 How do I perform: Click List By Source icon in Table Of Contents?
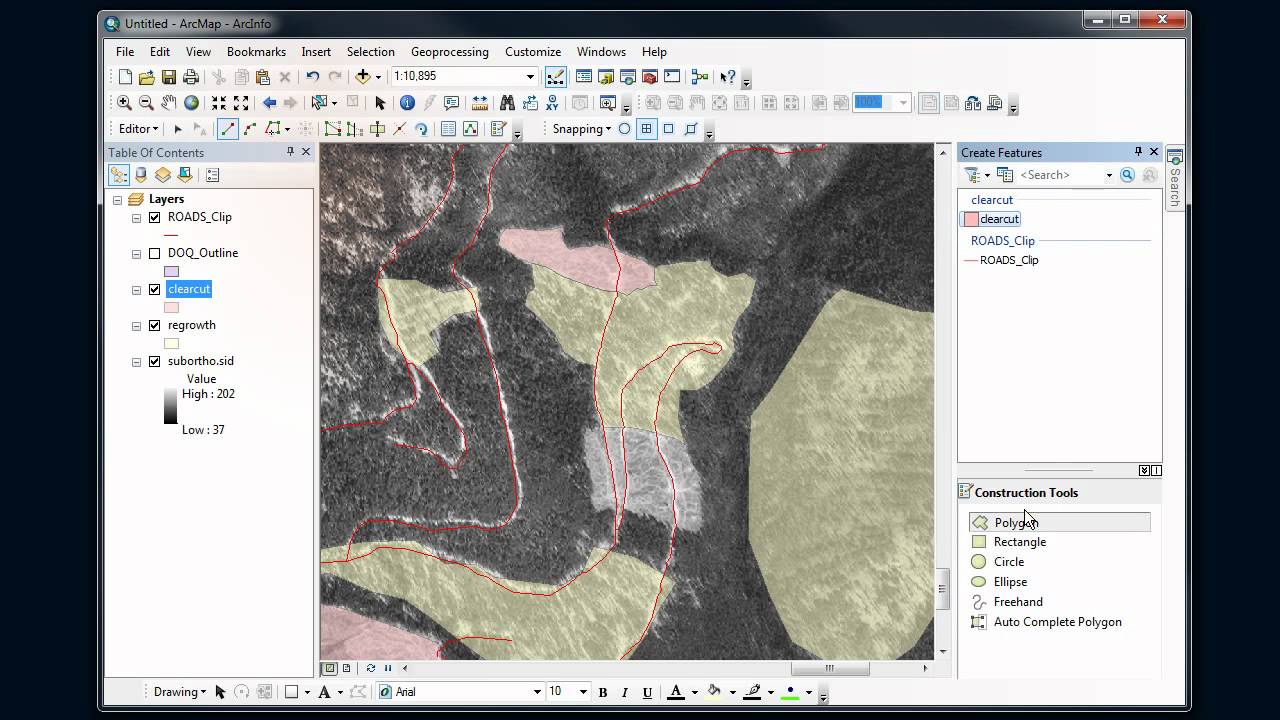point(141,175)
